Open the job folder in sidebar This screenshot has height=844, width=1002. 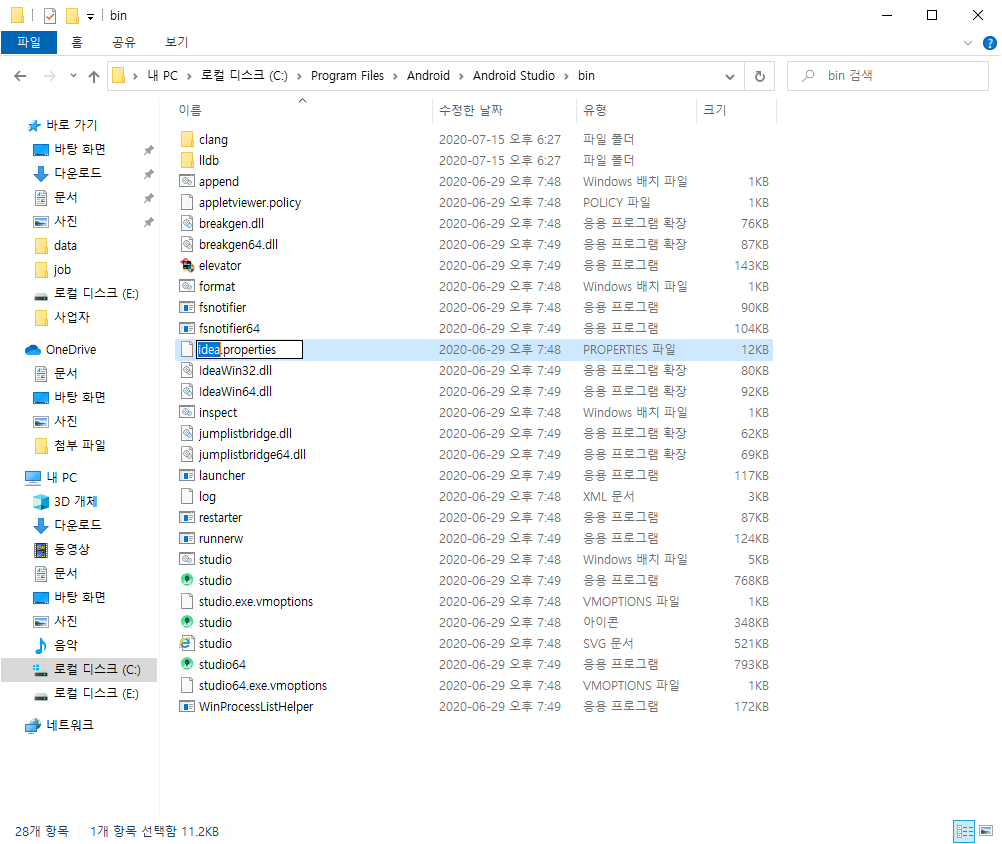pos(62,270)
